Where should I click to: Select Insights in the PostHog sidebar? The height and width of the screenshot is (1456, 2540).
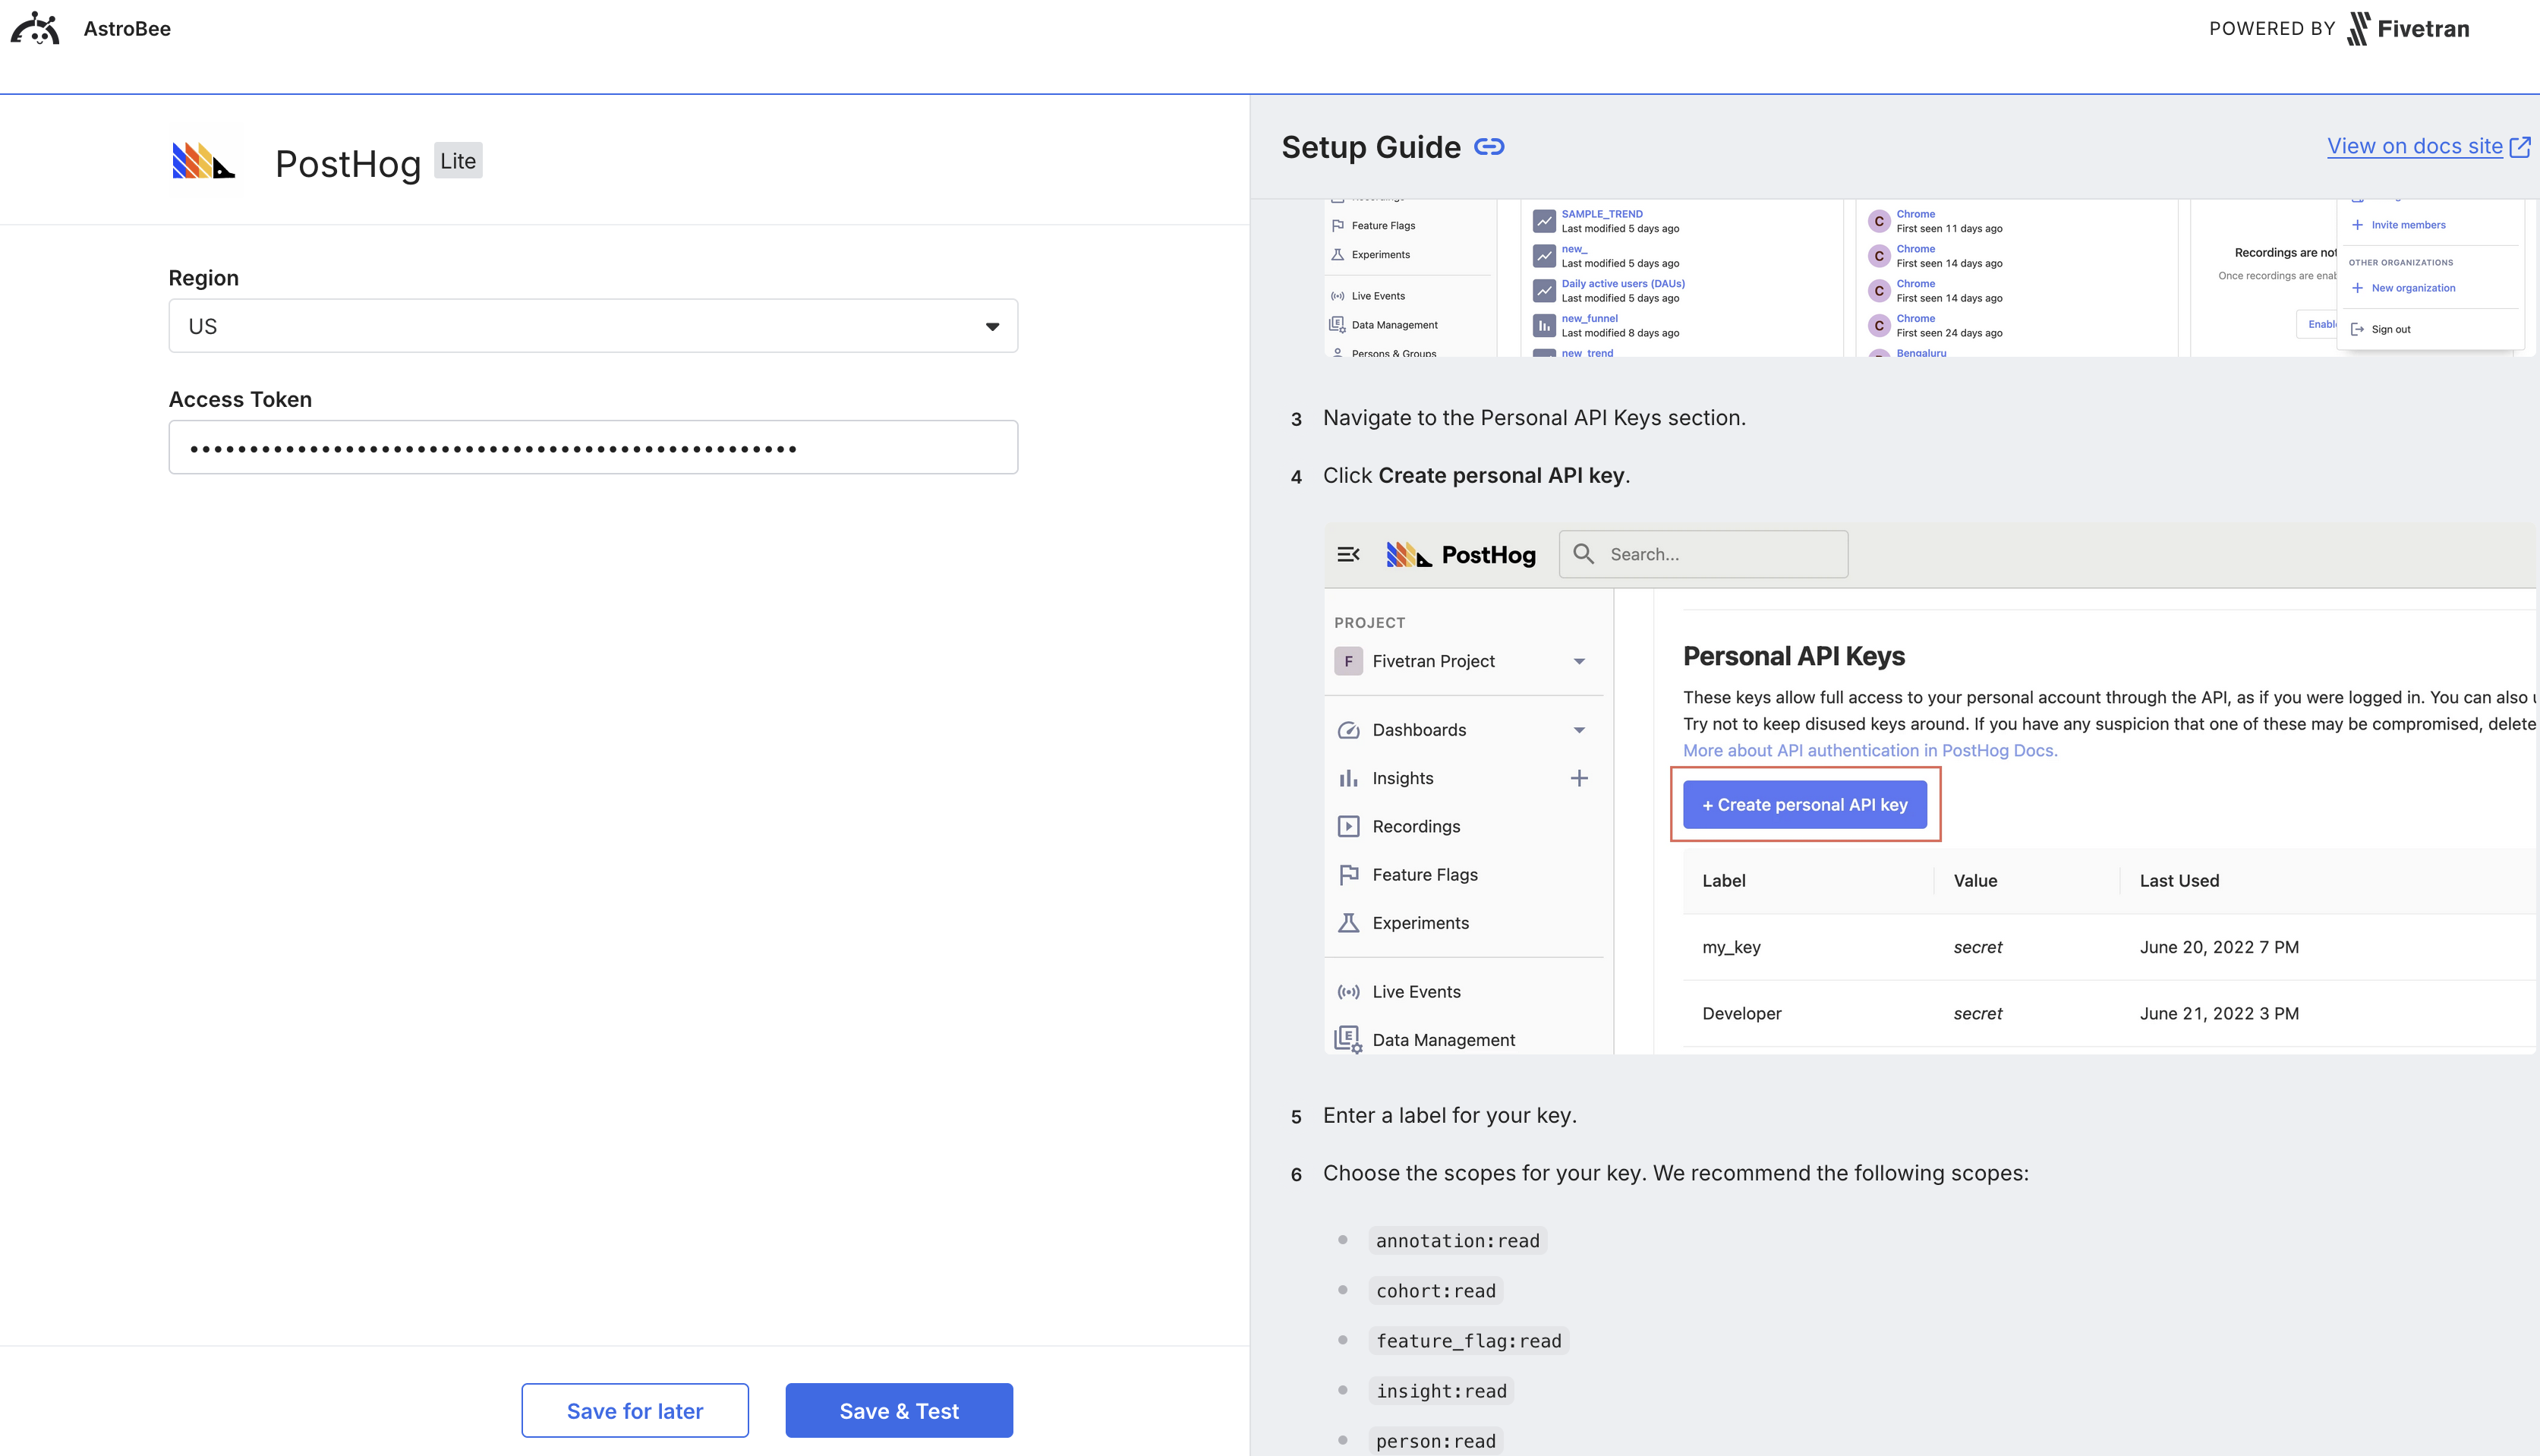pyautogui.click(x=1403, y=778)
